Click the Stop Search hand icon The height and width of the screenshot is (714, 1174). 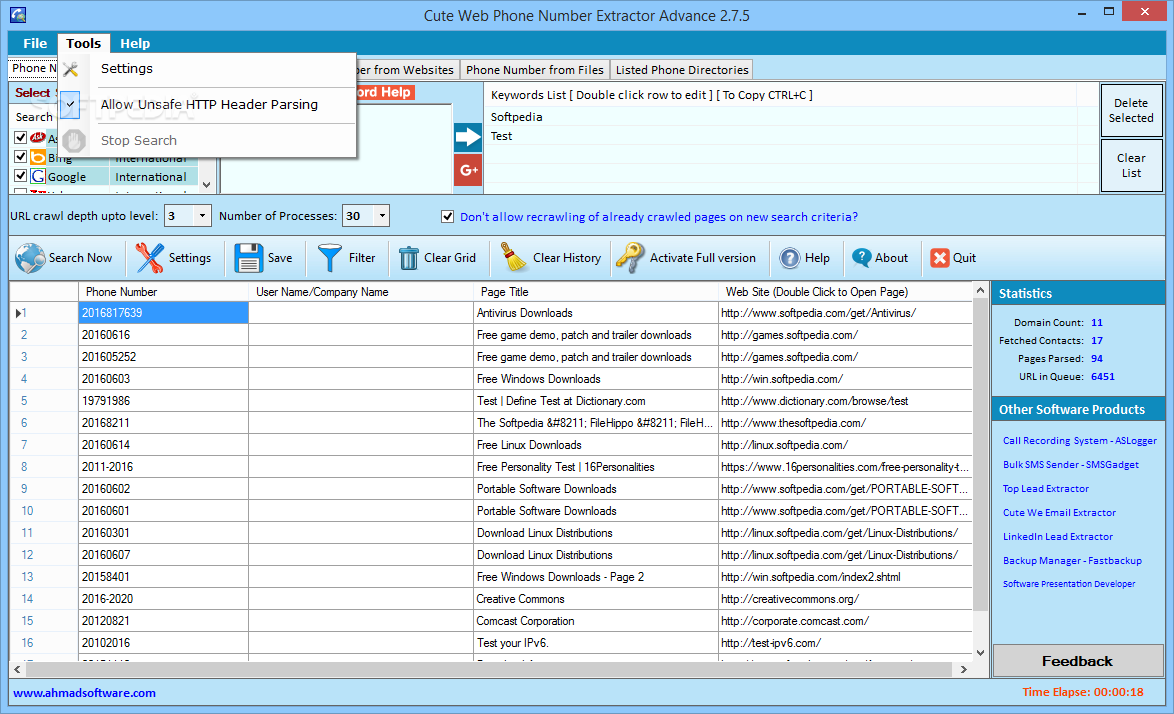tap(73, 141)
